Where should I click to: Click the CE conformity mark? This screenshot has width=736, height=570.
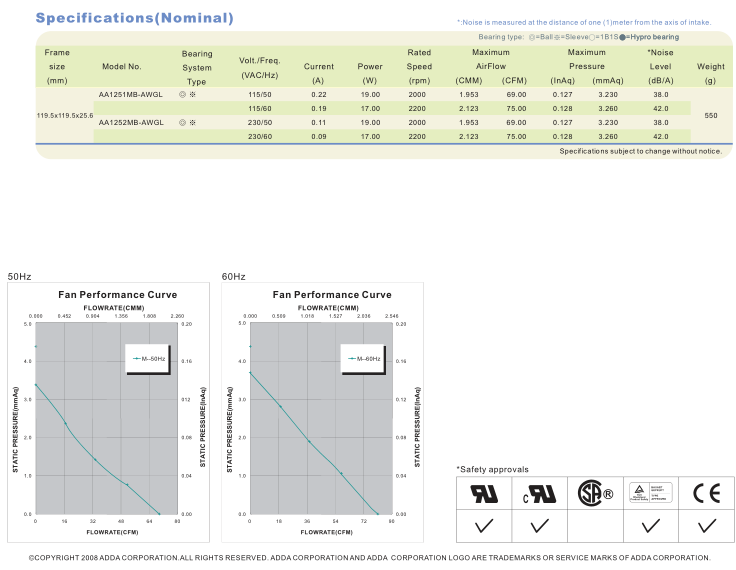pyautogui.click(x=706, y=493)
